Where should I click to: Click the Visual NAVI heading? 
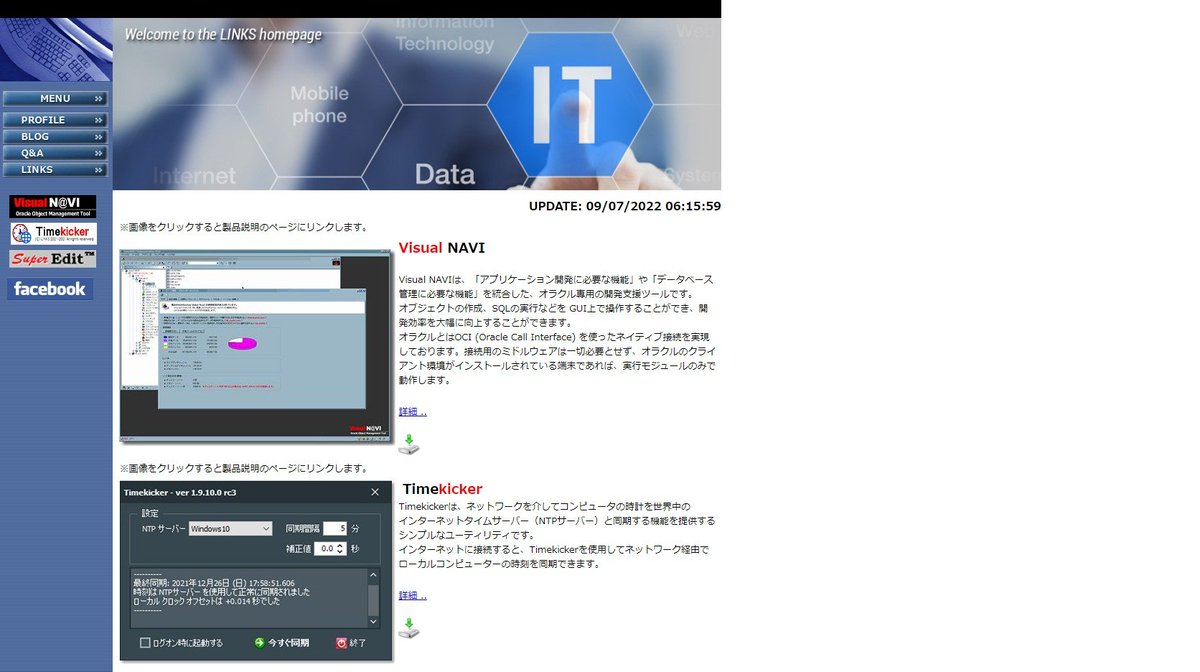pos(441,248)
